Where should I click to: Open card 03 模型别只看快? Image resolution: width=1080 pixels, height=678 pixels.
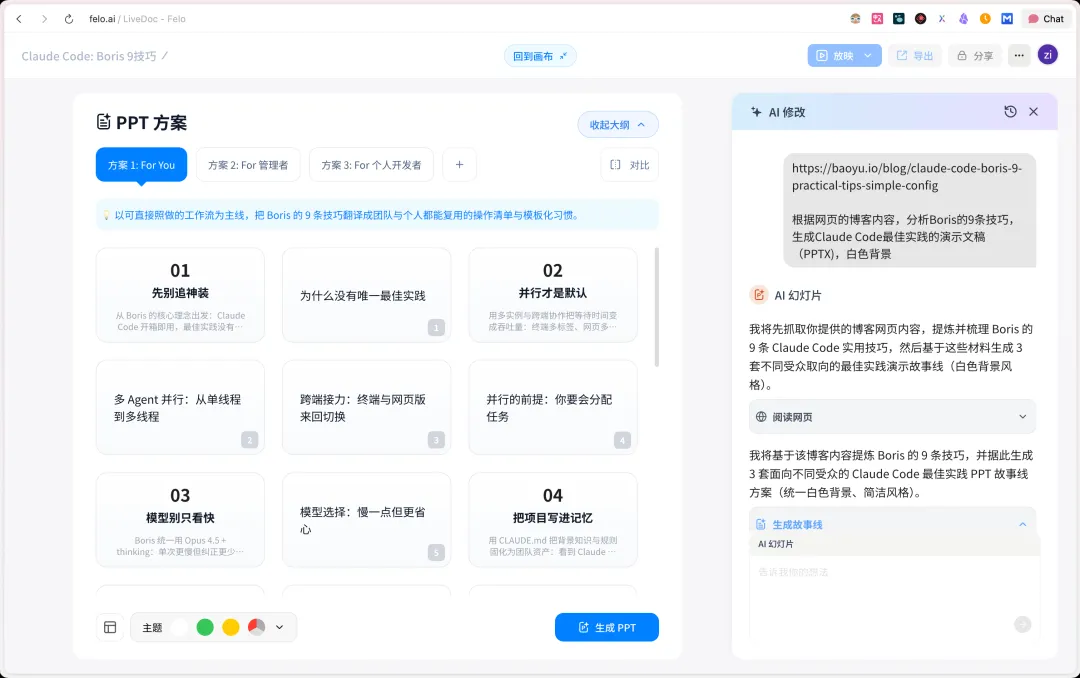pyautogui.click(x=180, y=520)
